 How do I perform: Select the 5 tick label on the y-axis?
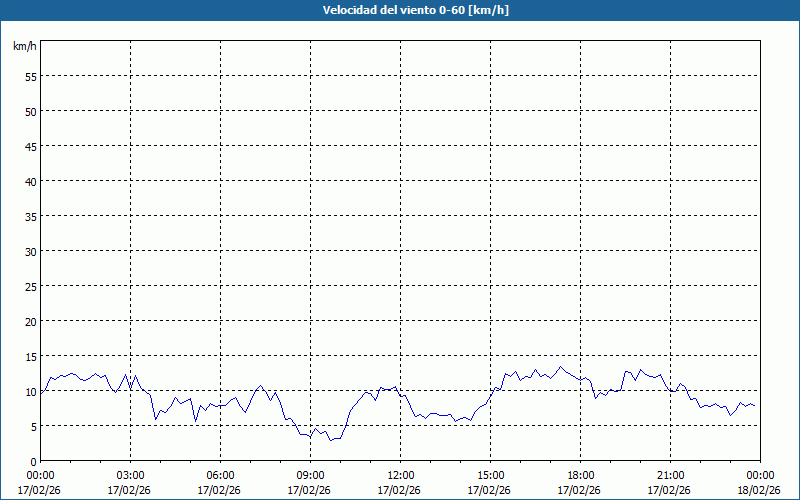(x=34, y=426)
